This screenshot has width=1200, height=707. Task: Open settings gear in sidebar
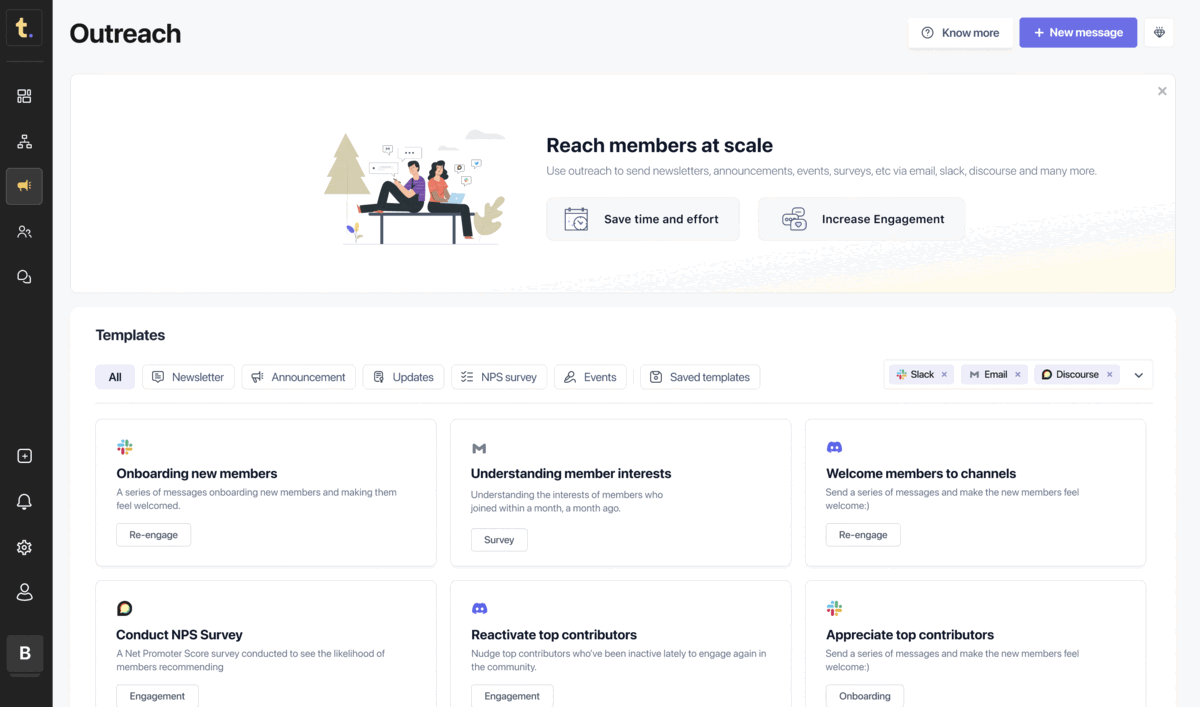(24, 547)
